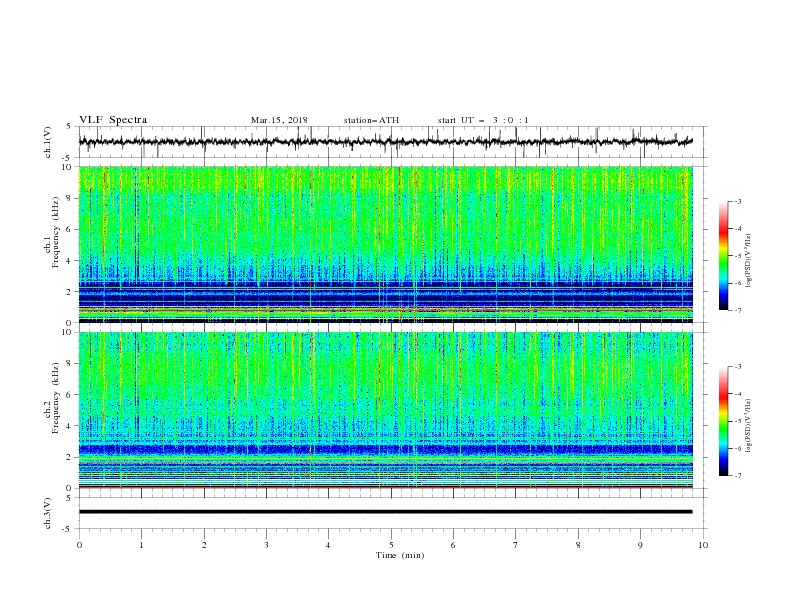
Task: Click the ch.1 voltage waveform trace
Action: click(385, 142)
